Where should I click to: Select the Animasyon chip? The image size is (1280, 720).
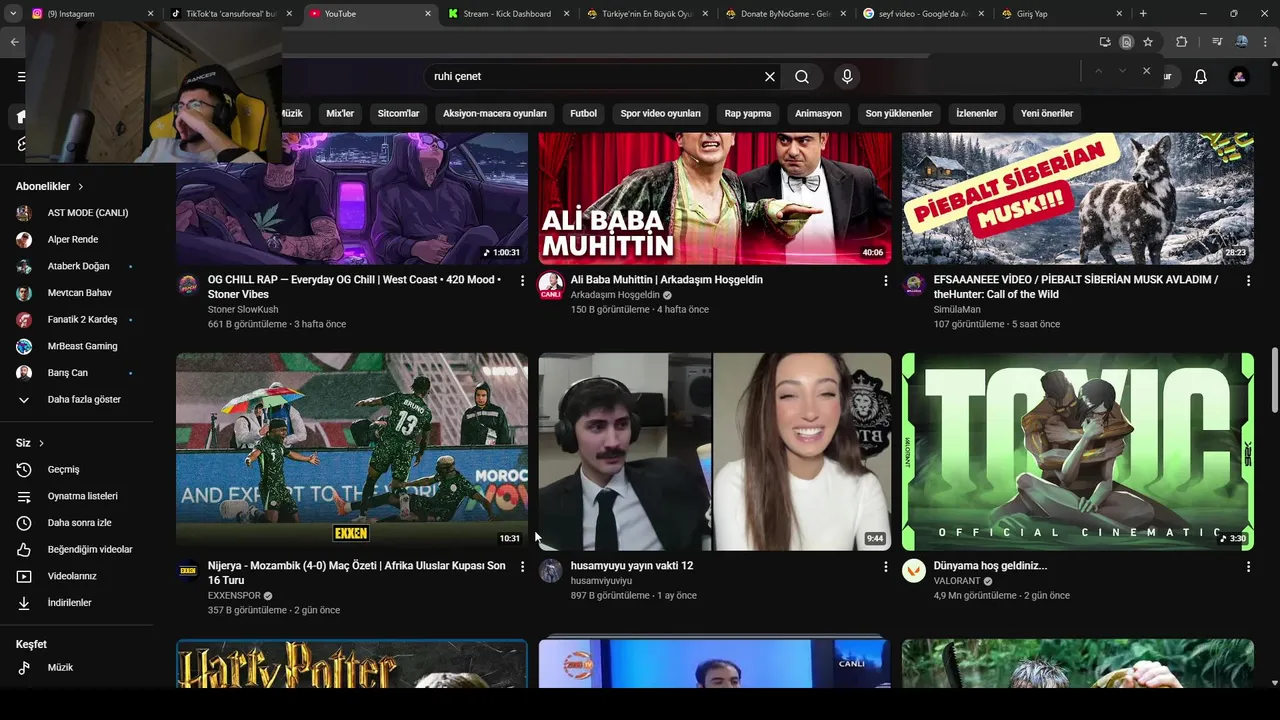[818, 114]
